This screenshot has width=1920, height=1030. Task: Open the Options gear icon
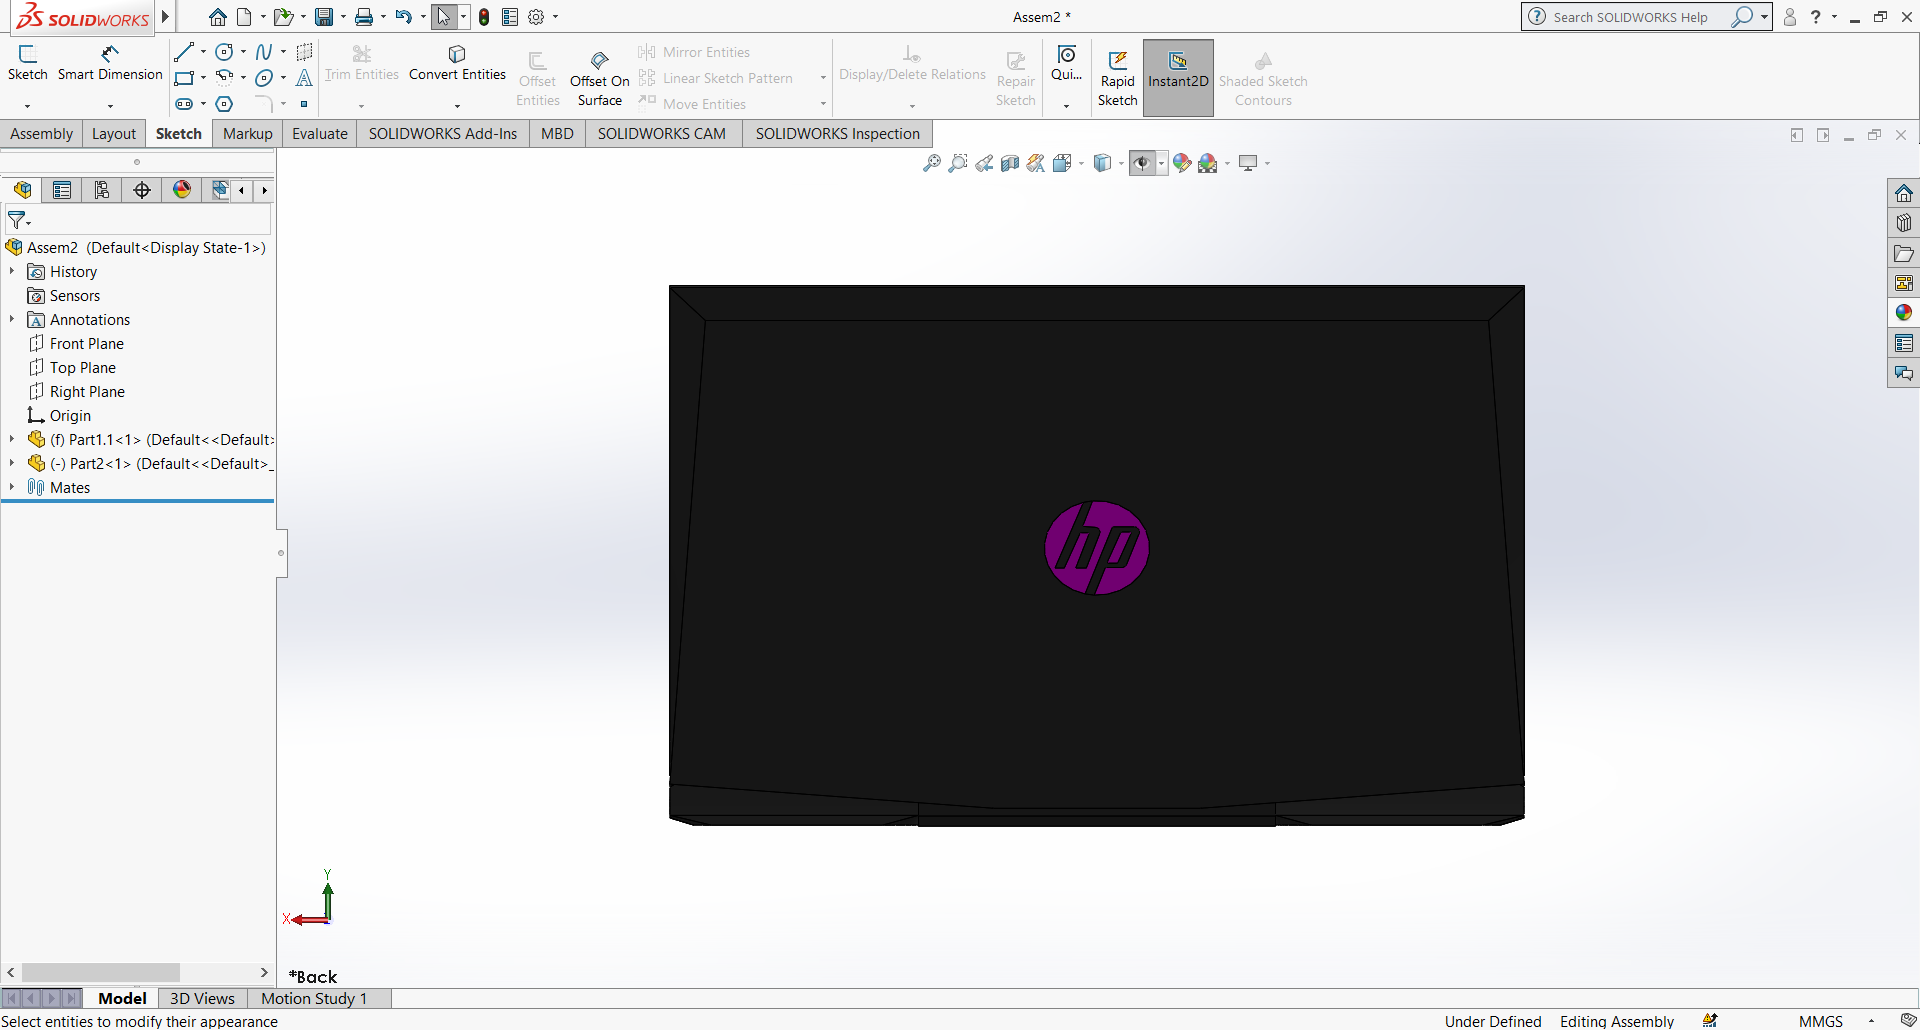click(536, 17)
